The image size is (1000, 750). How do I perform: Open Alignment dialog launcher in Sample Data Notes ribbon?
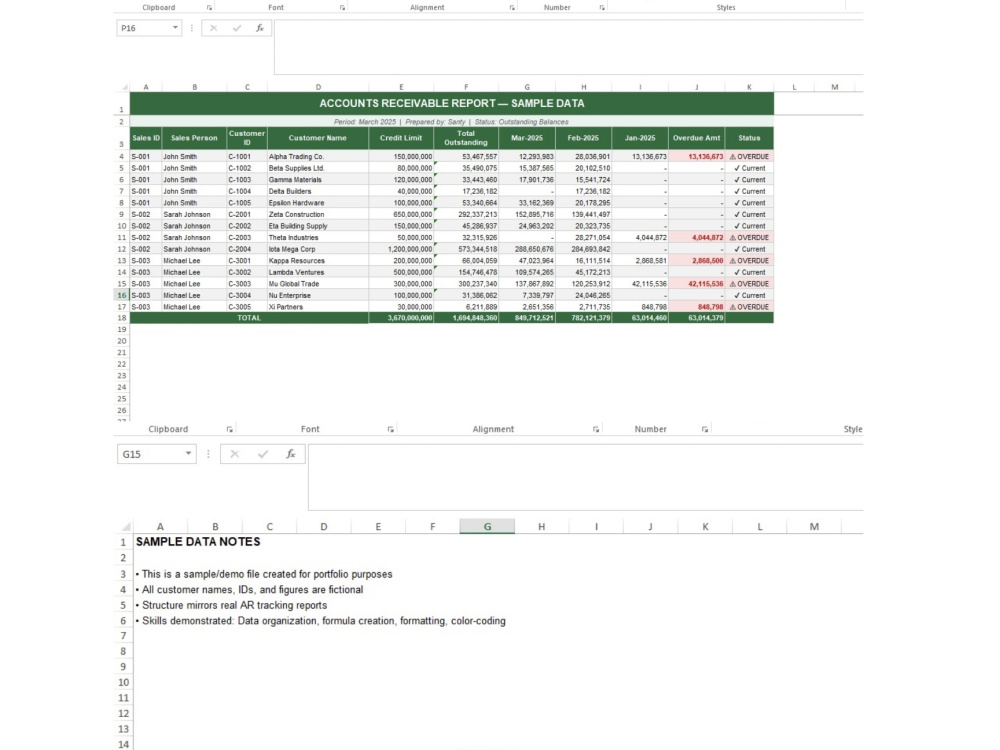596,429
